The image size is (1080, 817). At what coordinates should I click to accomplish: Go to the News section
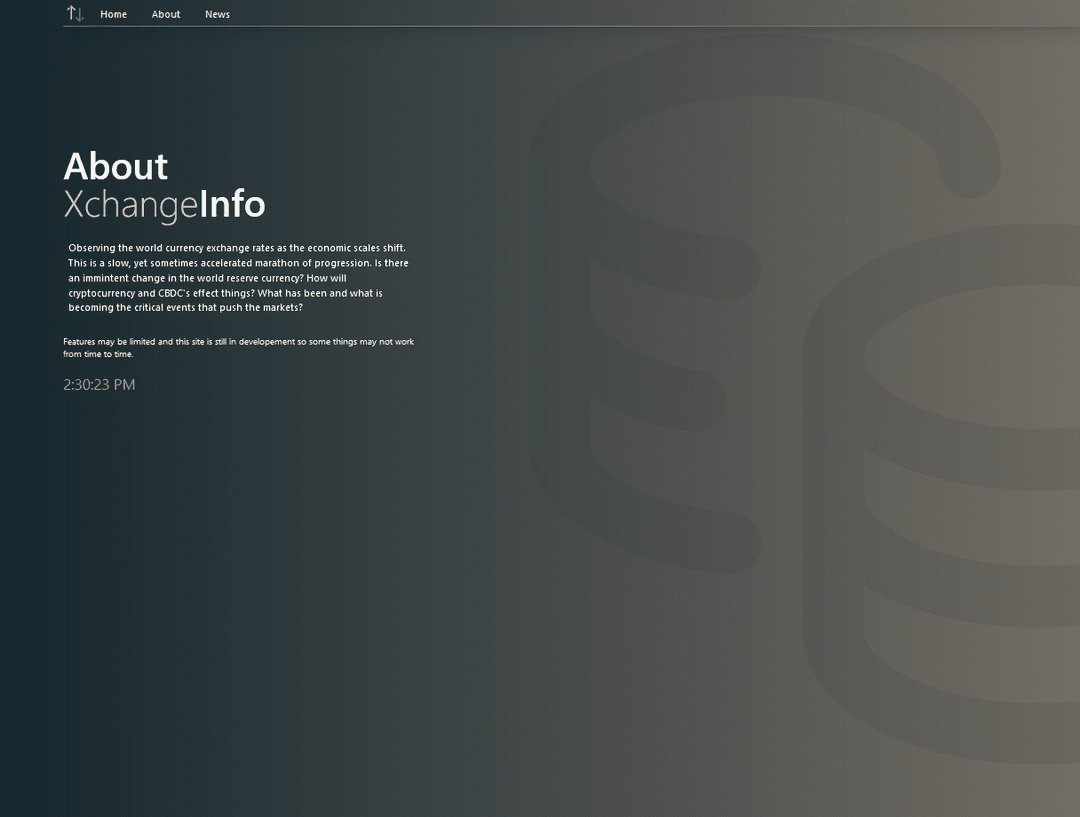[x=217, y=14]
